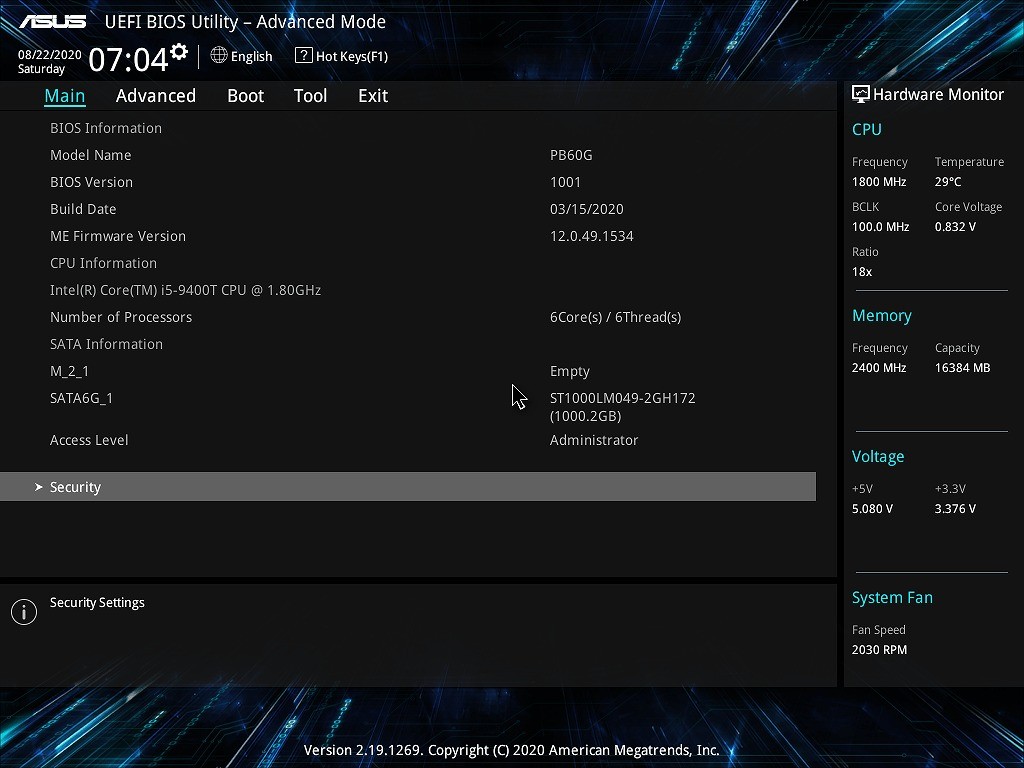Click the Hot Keys(F1) label

[351, 57]
